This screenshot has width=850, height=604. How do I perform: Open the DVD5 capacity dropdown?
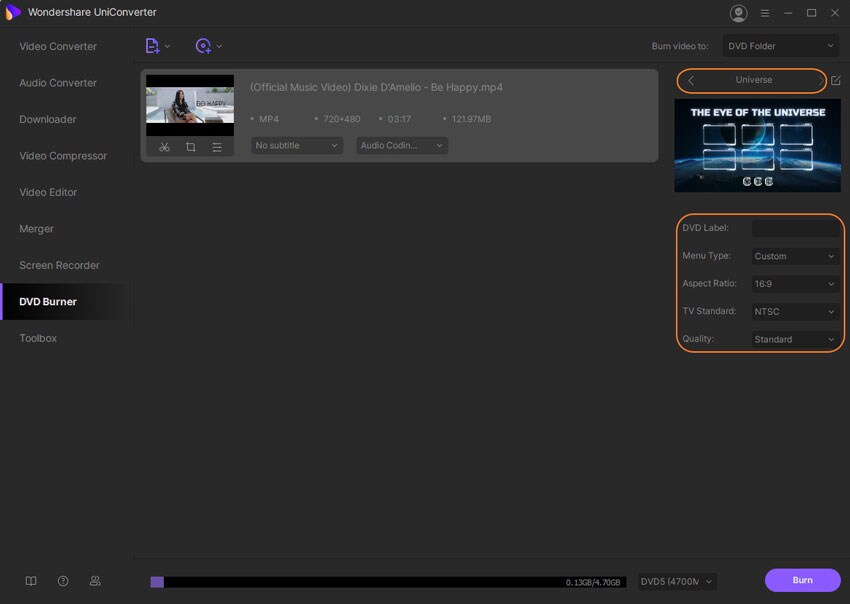(x=676, y=581)
